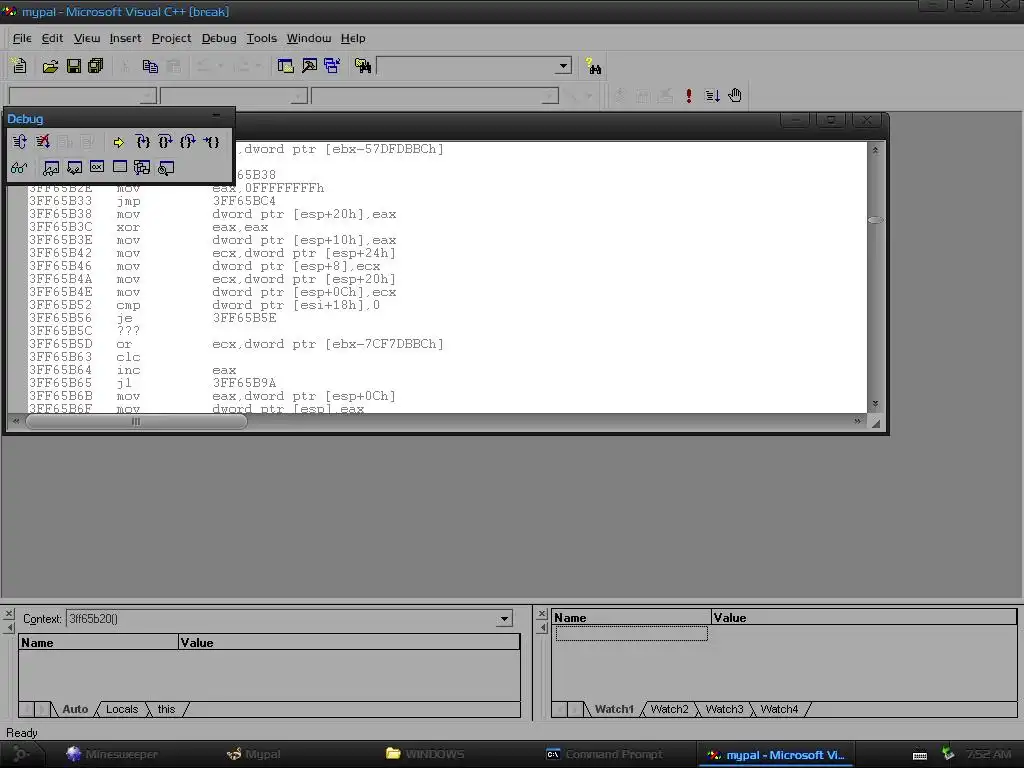Viewport: 1024px width, 768px height.
Task: Click the yellow arrow Show Next Statement icon
Action: click(118, 142)
